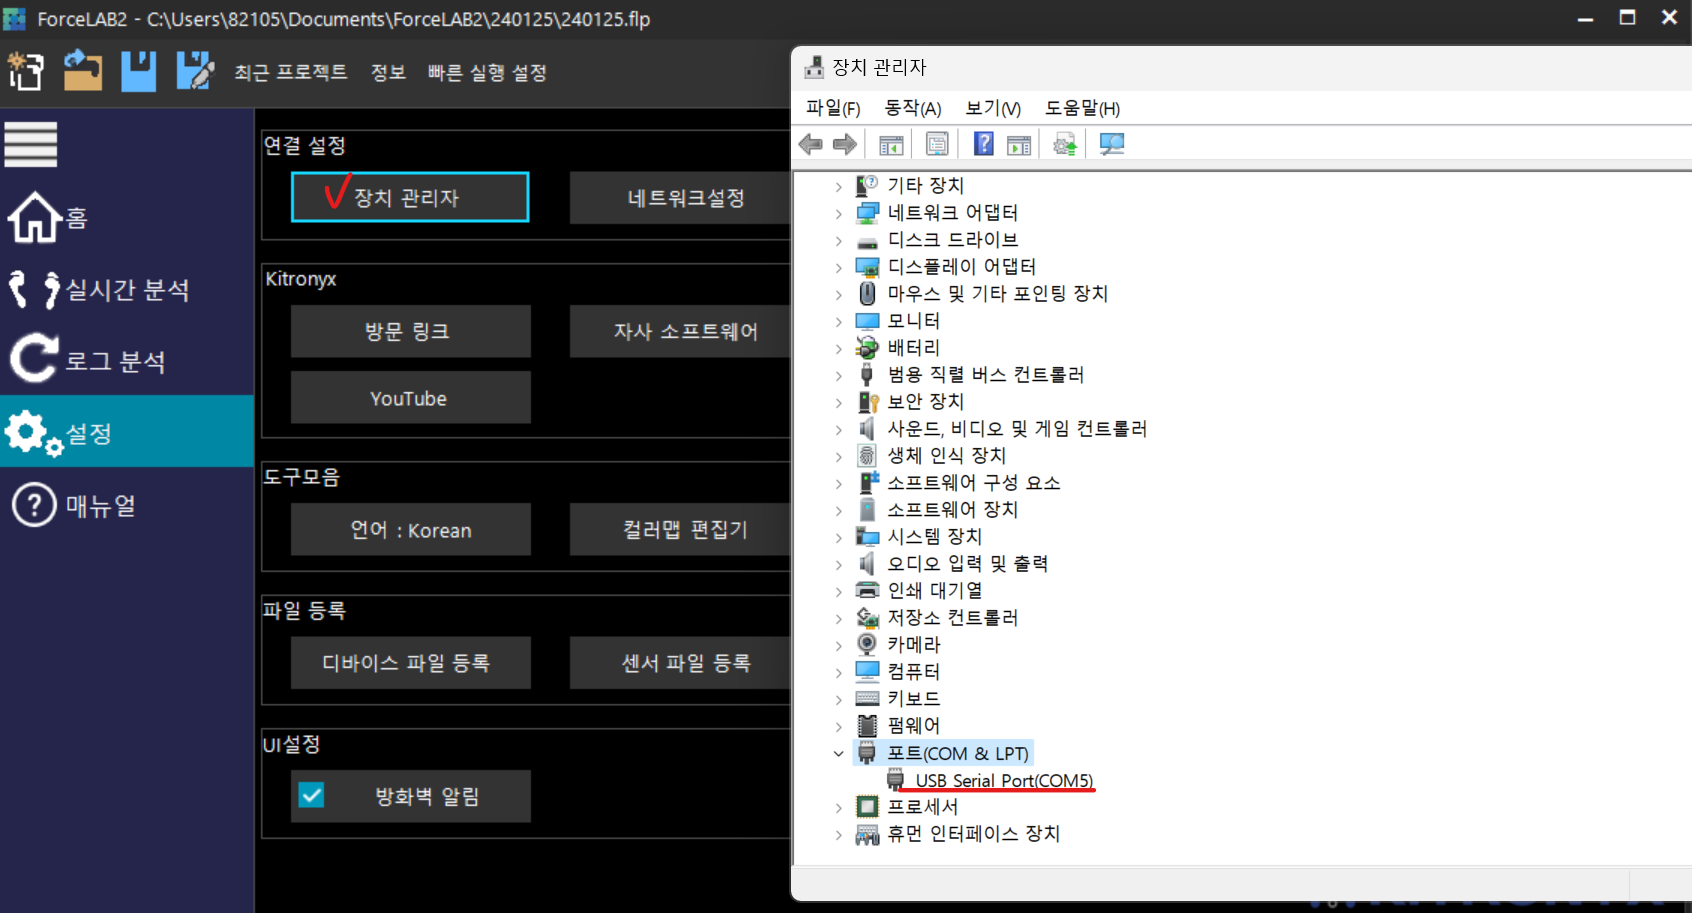Click the back arrow in 장치 관리자 toolbar
1692x913 pixels.
coord(811,145)
